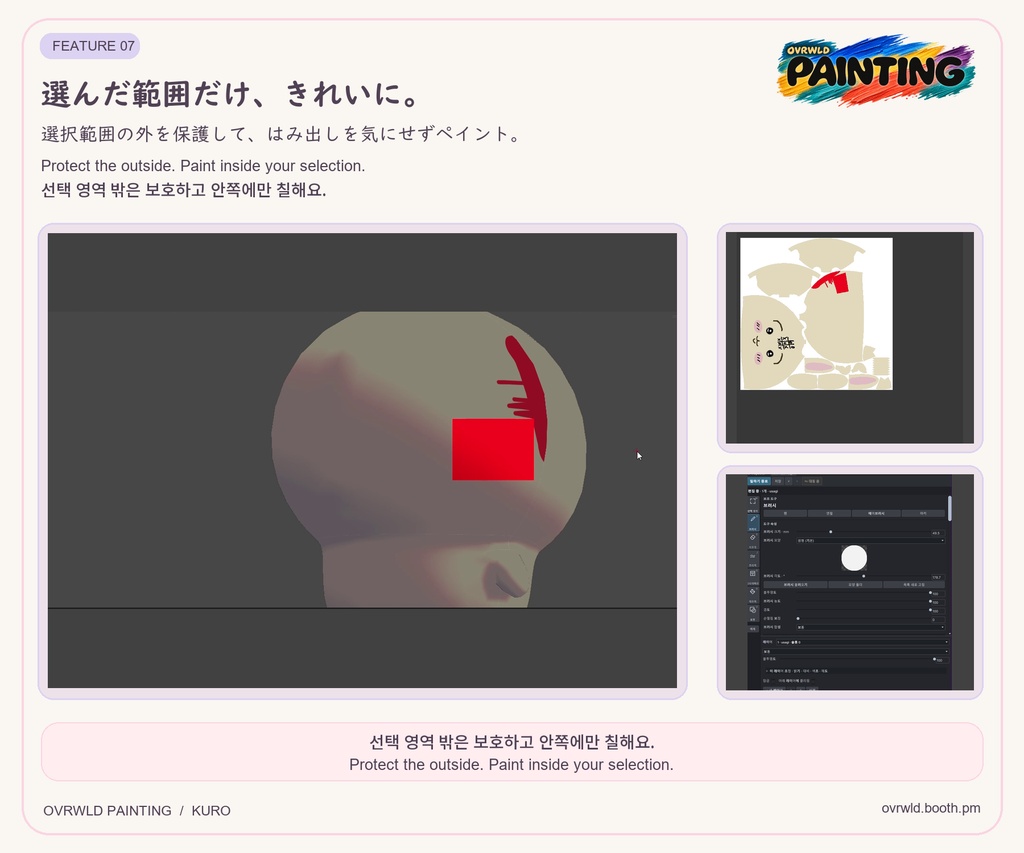Select the eraser tool in sidebar
Viewport: 1024px width, 853px height.
coord(753,537)
